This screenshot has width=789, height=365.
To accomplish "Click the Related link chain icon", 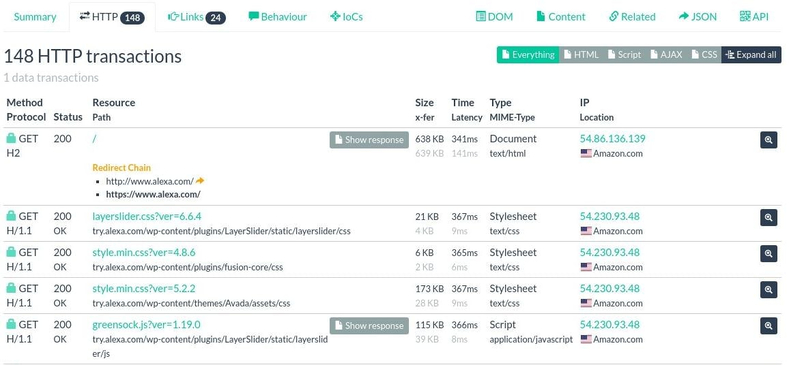I will tap(613, 17).
